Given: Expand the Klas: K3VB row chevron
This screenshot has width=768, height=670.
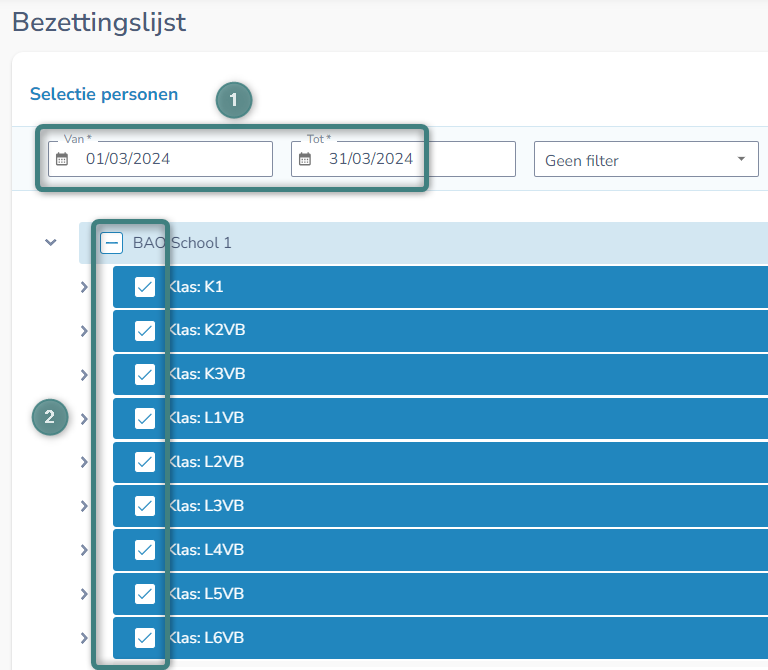Looking at the screenshot, I should point(84,375).
